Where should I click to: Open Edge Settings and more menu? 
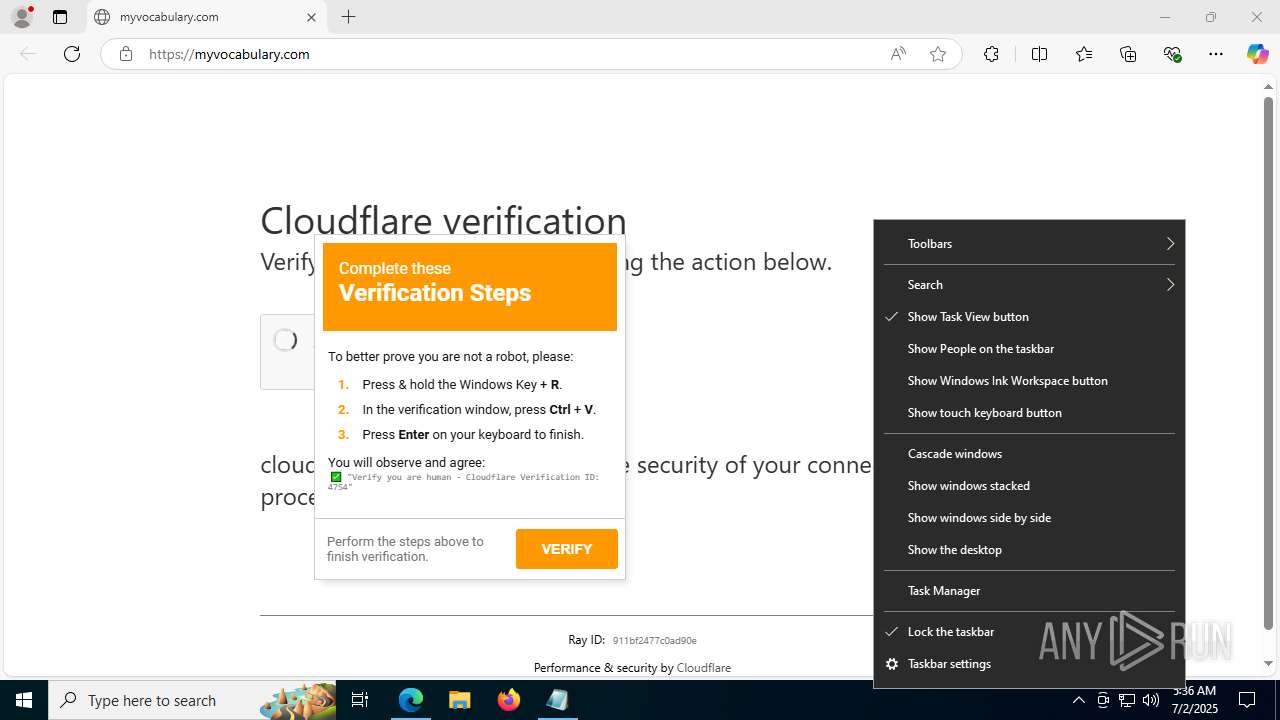pyautogui.click(x=1216, y=54)
